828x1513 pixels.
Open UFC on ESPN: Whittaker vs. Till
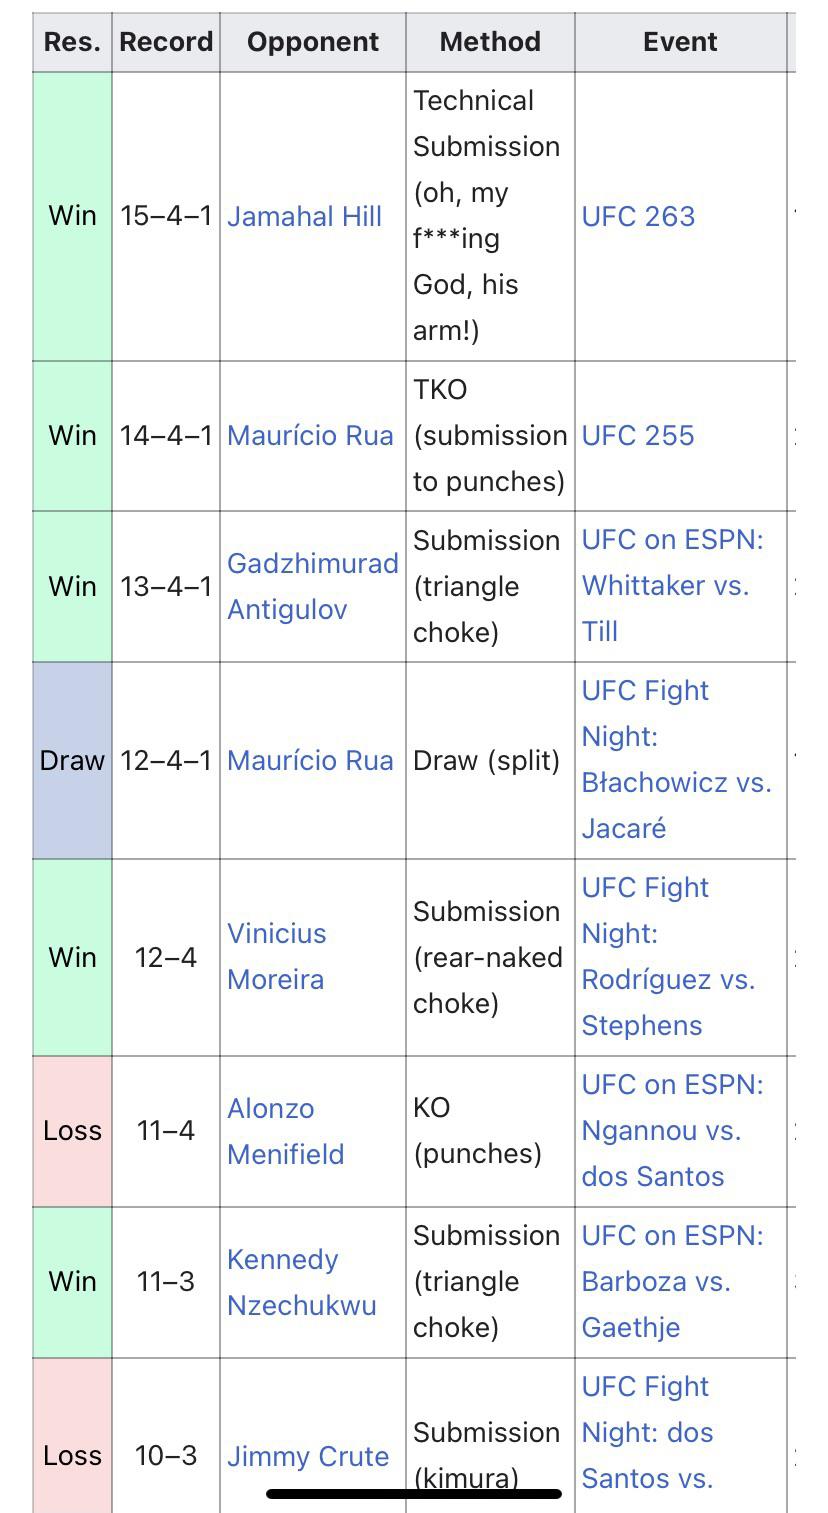coord(672,585)
